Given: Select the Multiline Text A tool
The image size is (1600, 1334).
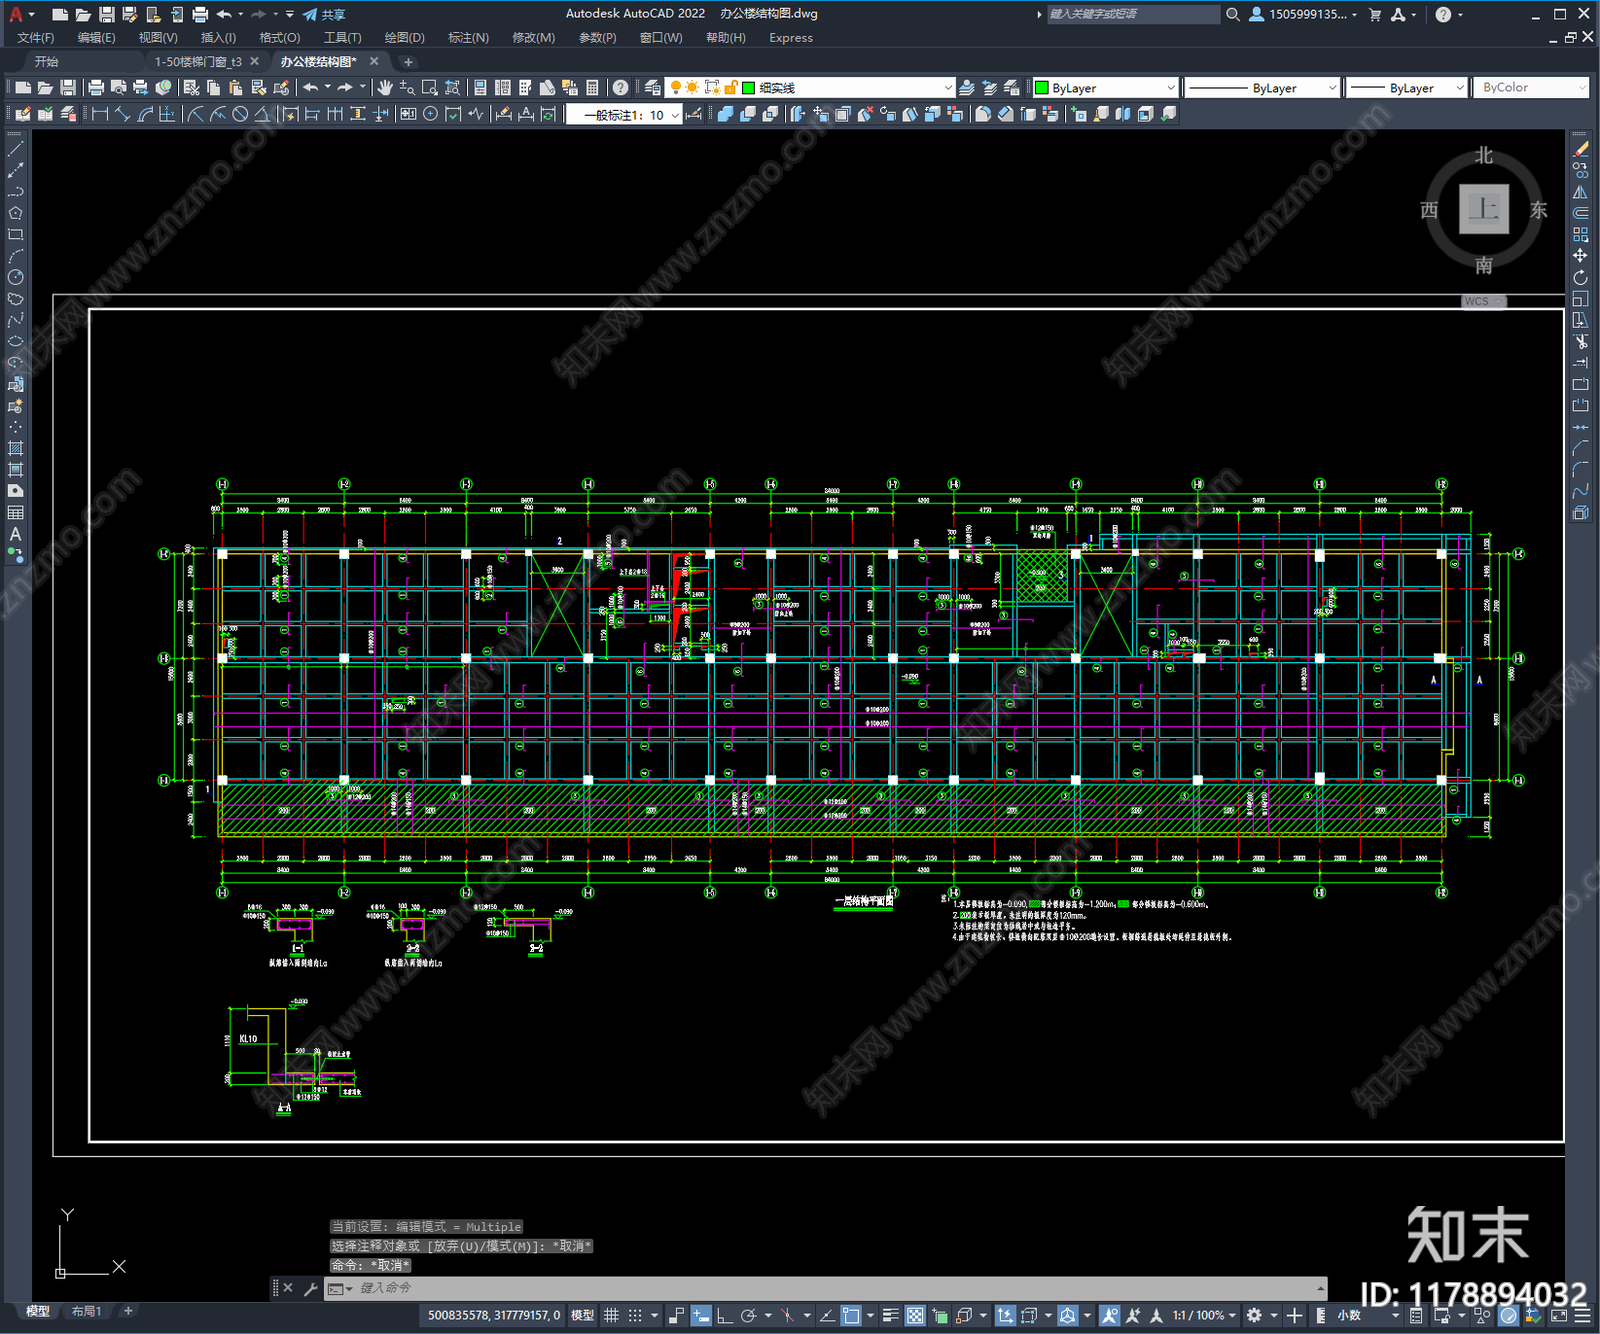Looking at the screenshot, I should point(15,534).
